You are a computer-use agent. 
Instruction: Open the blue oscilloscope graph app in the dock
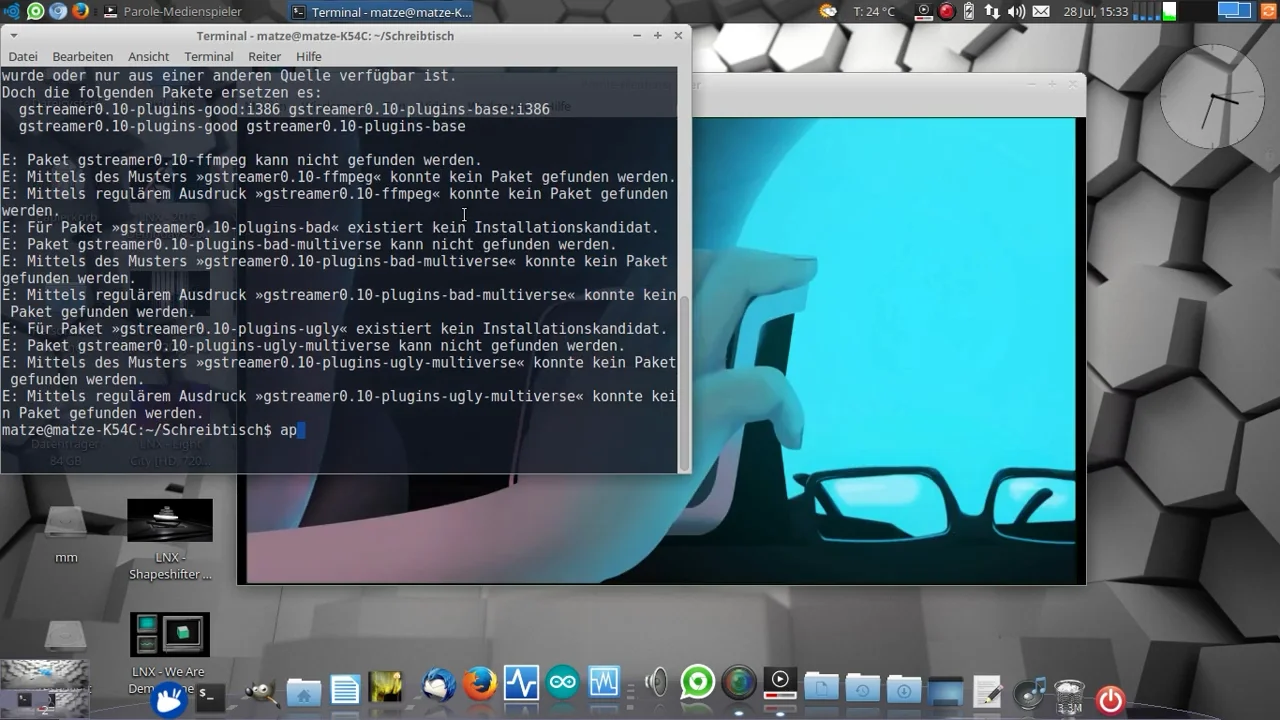click(x=604, y=684)
